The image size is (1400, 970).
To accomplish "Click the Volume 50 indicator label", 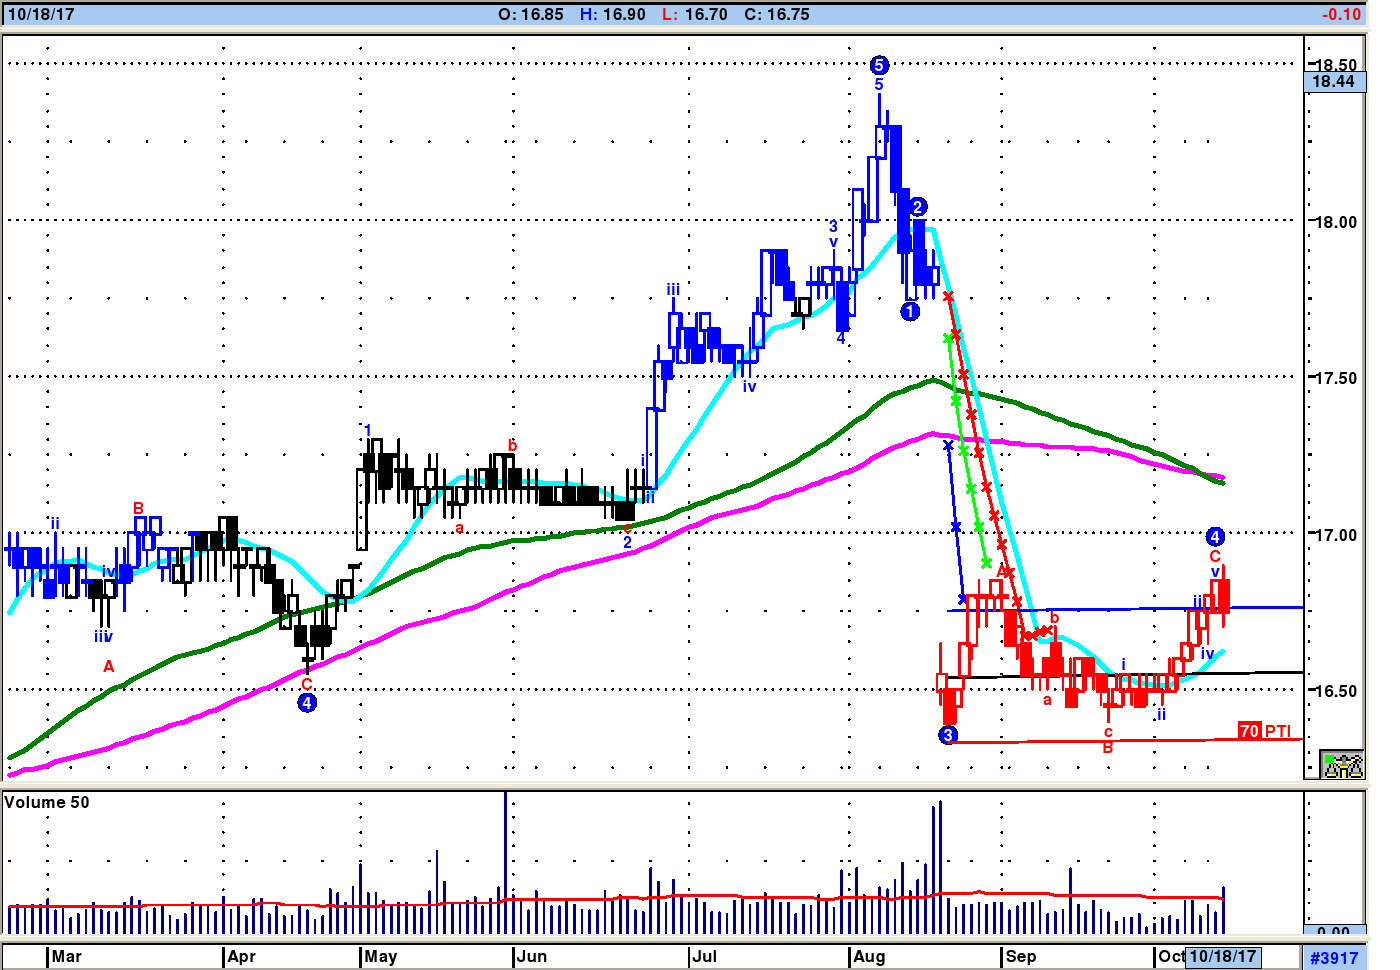I will click(x=47, y=802).
